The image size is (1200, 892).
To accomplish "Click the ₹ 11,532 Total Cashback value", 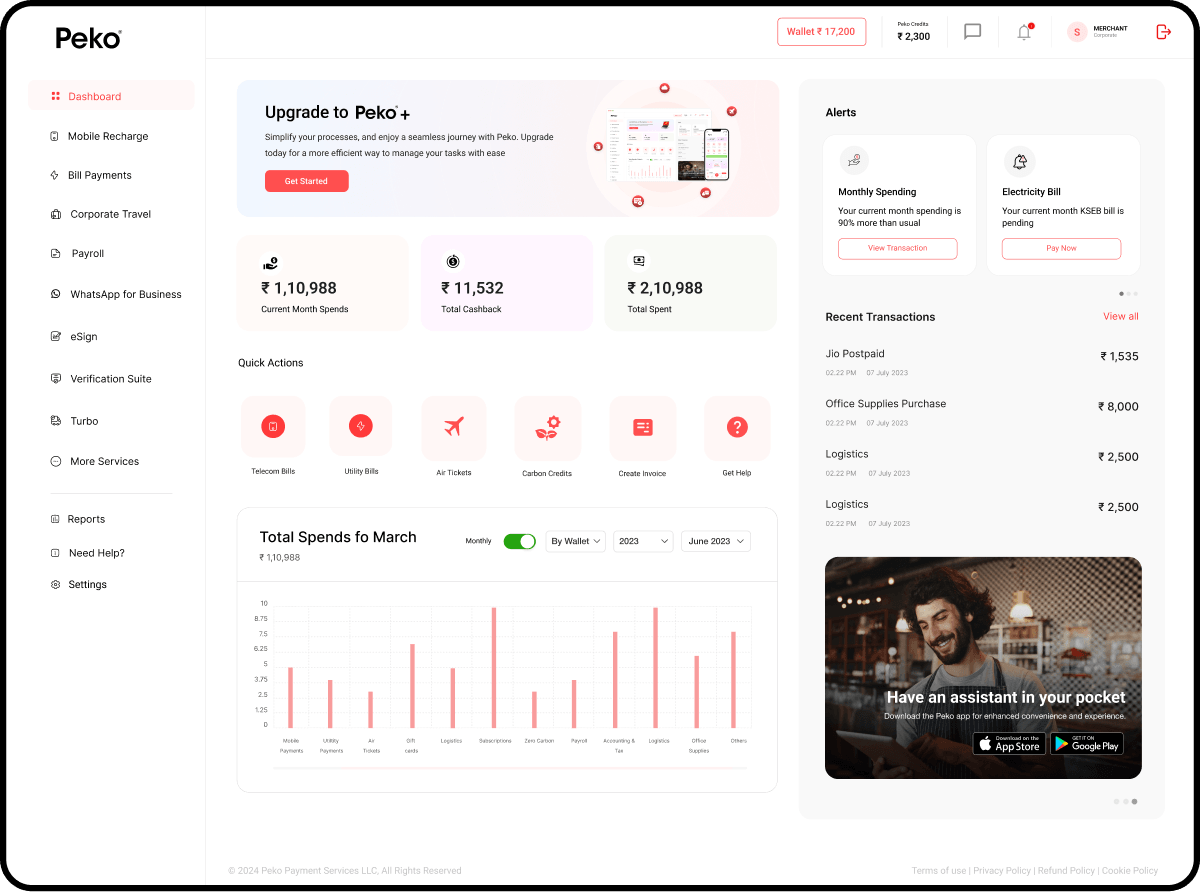I will click(472, 288).
